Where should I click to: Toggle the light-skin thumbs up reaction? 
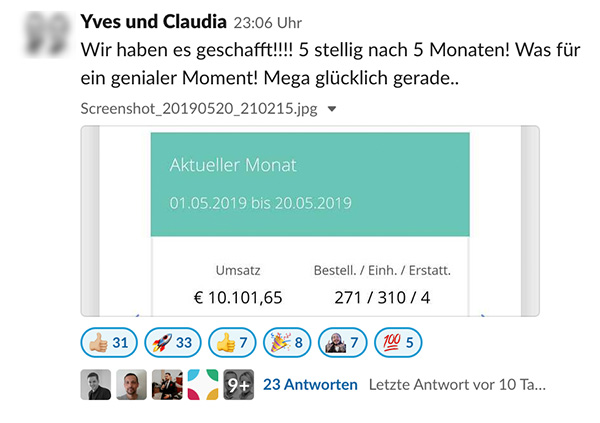(x=109, y=343)
